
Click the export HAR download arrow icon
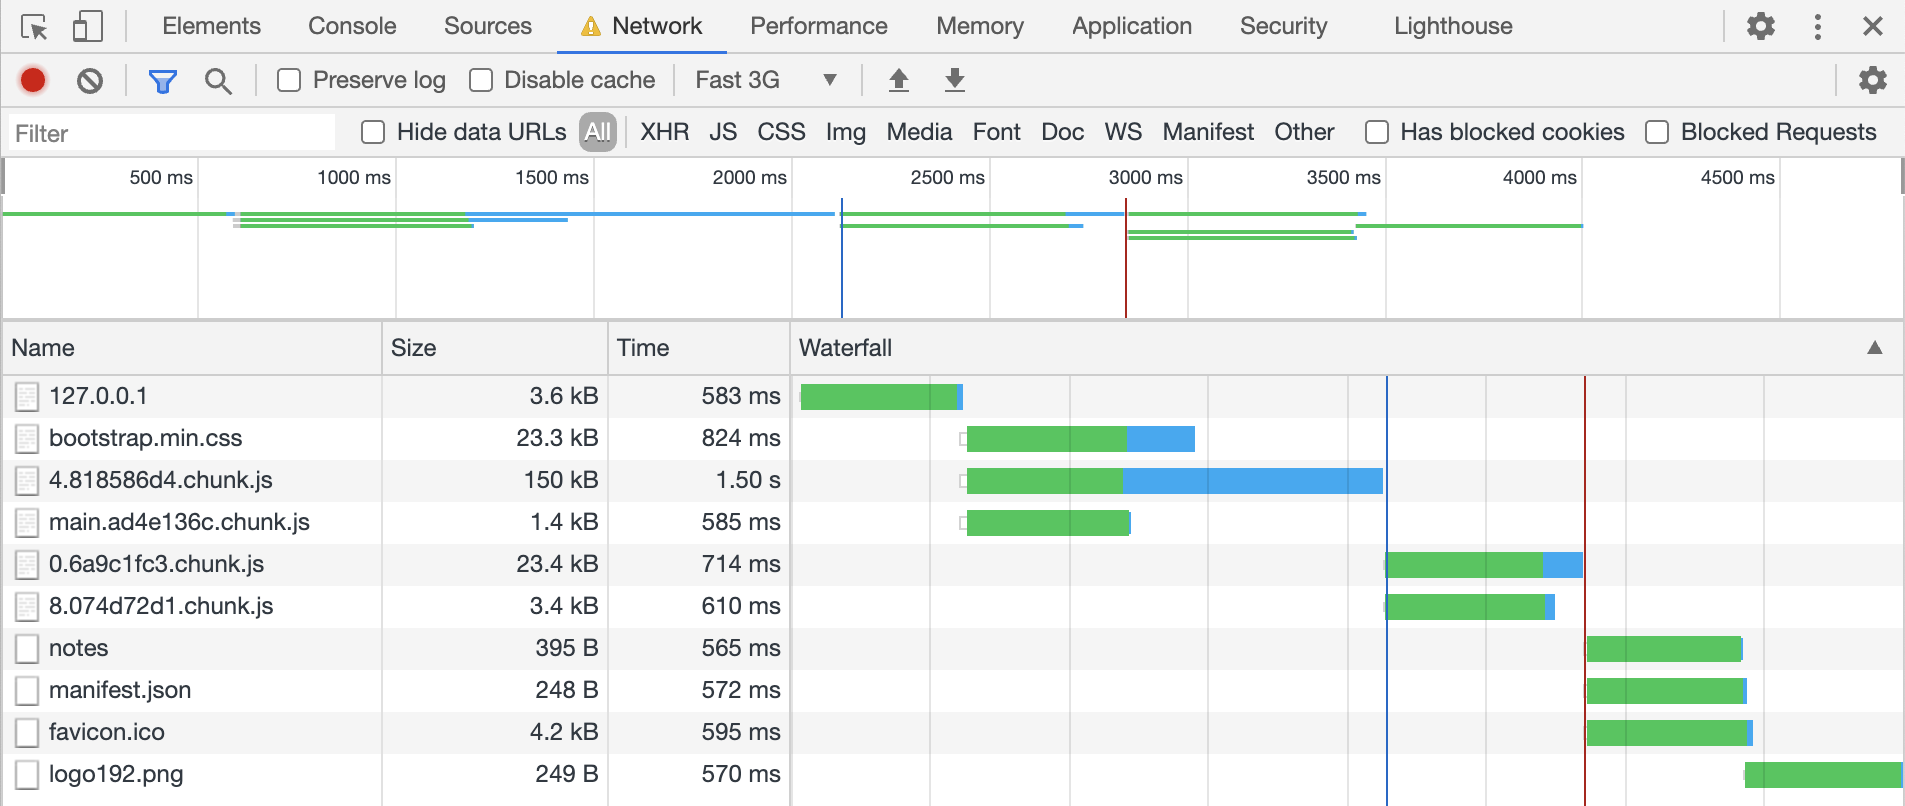click(955, 80)
